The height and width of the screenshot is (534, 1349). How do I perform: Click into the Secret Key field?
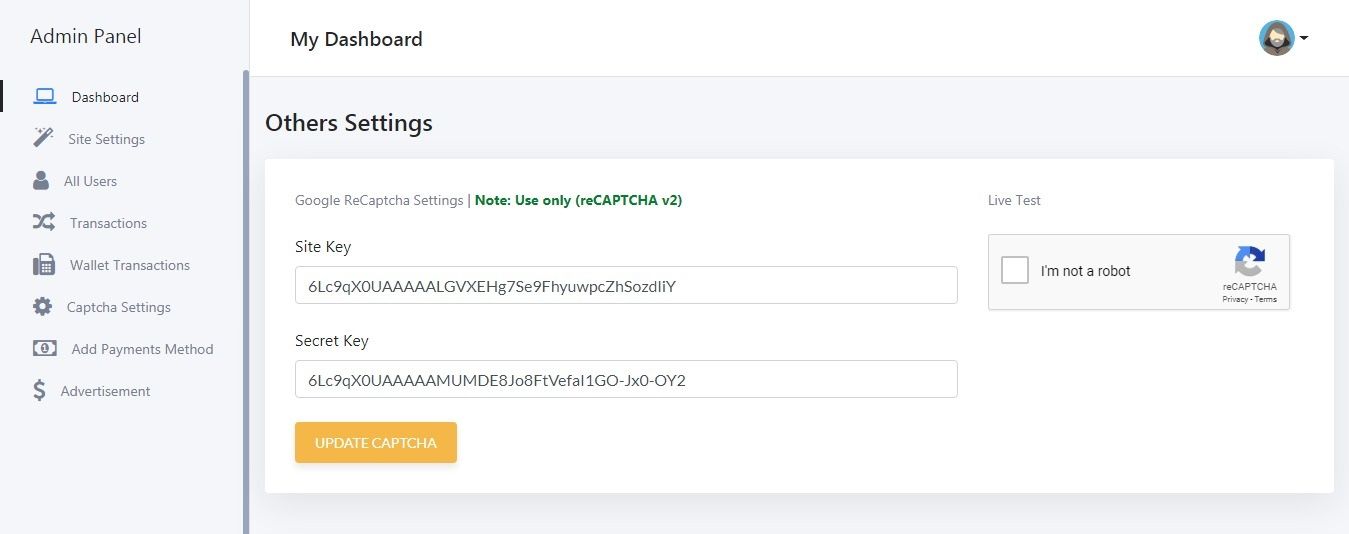626,379
